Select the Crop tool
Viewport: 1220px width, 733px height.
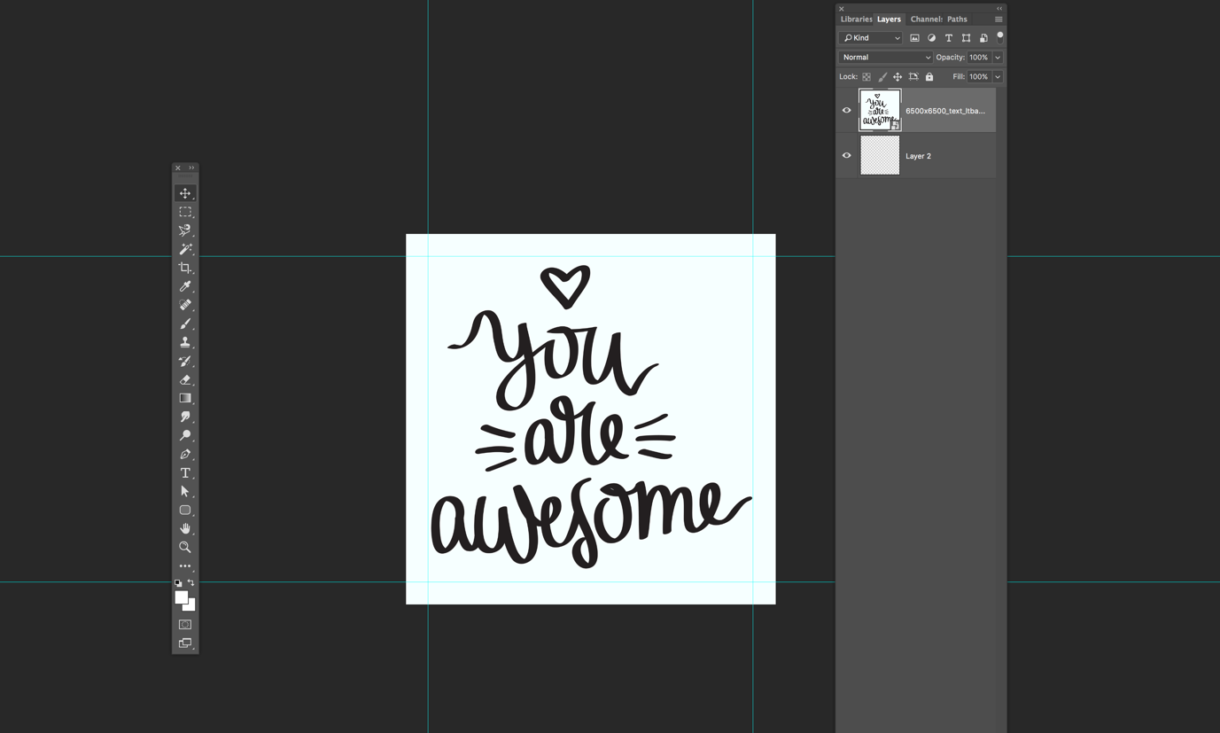point(185,268)
